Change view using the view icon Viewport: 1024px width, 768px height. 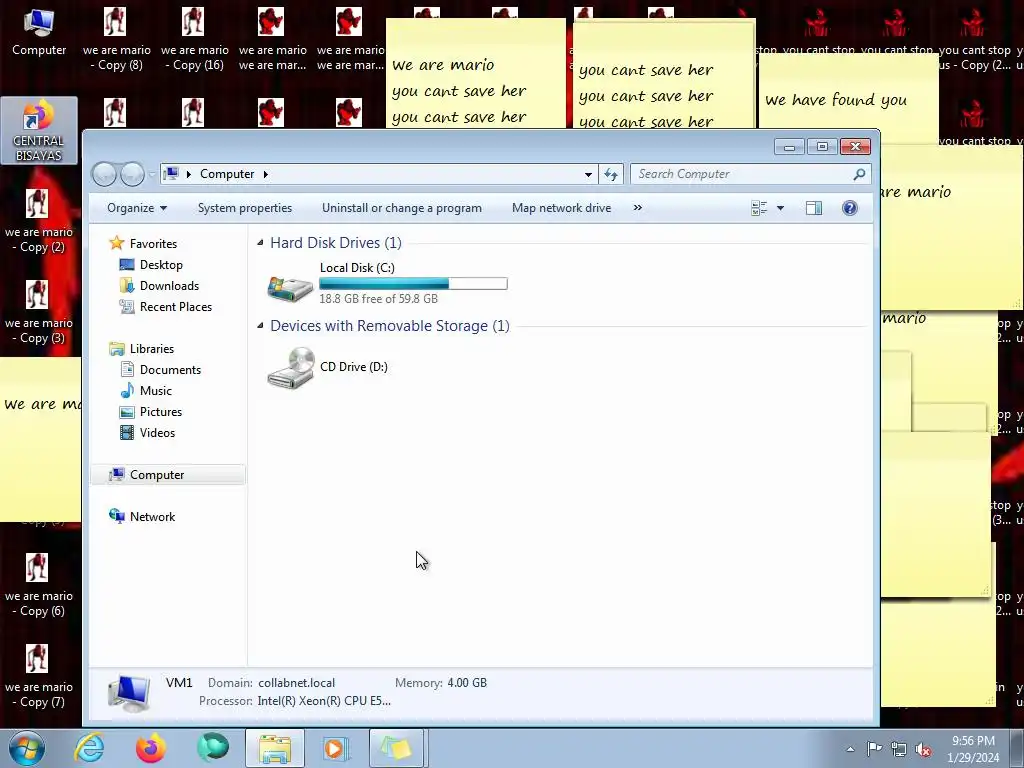[x=759, y=208]
